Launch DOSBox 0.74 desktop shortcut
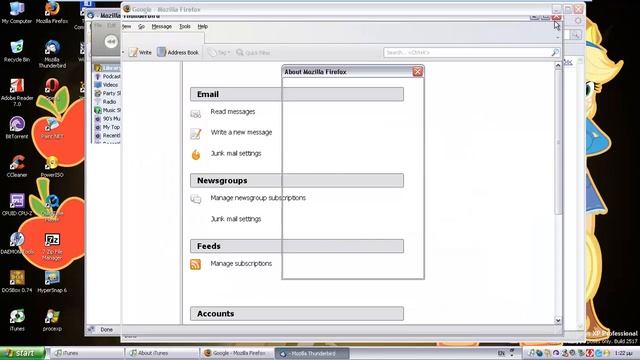Viewport: 640px width, 360px height. tap(17, 281)
